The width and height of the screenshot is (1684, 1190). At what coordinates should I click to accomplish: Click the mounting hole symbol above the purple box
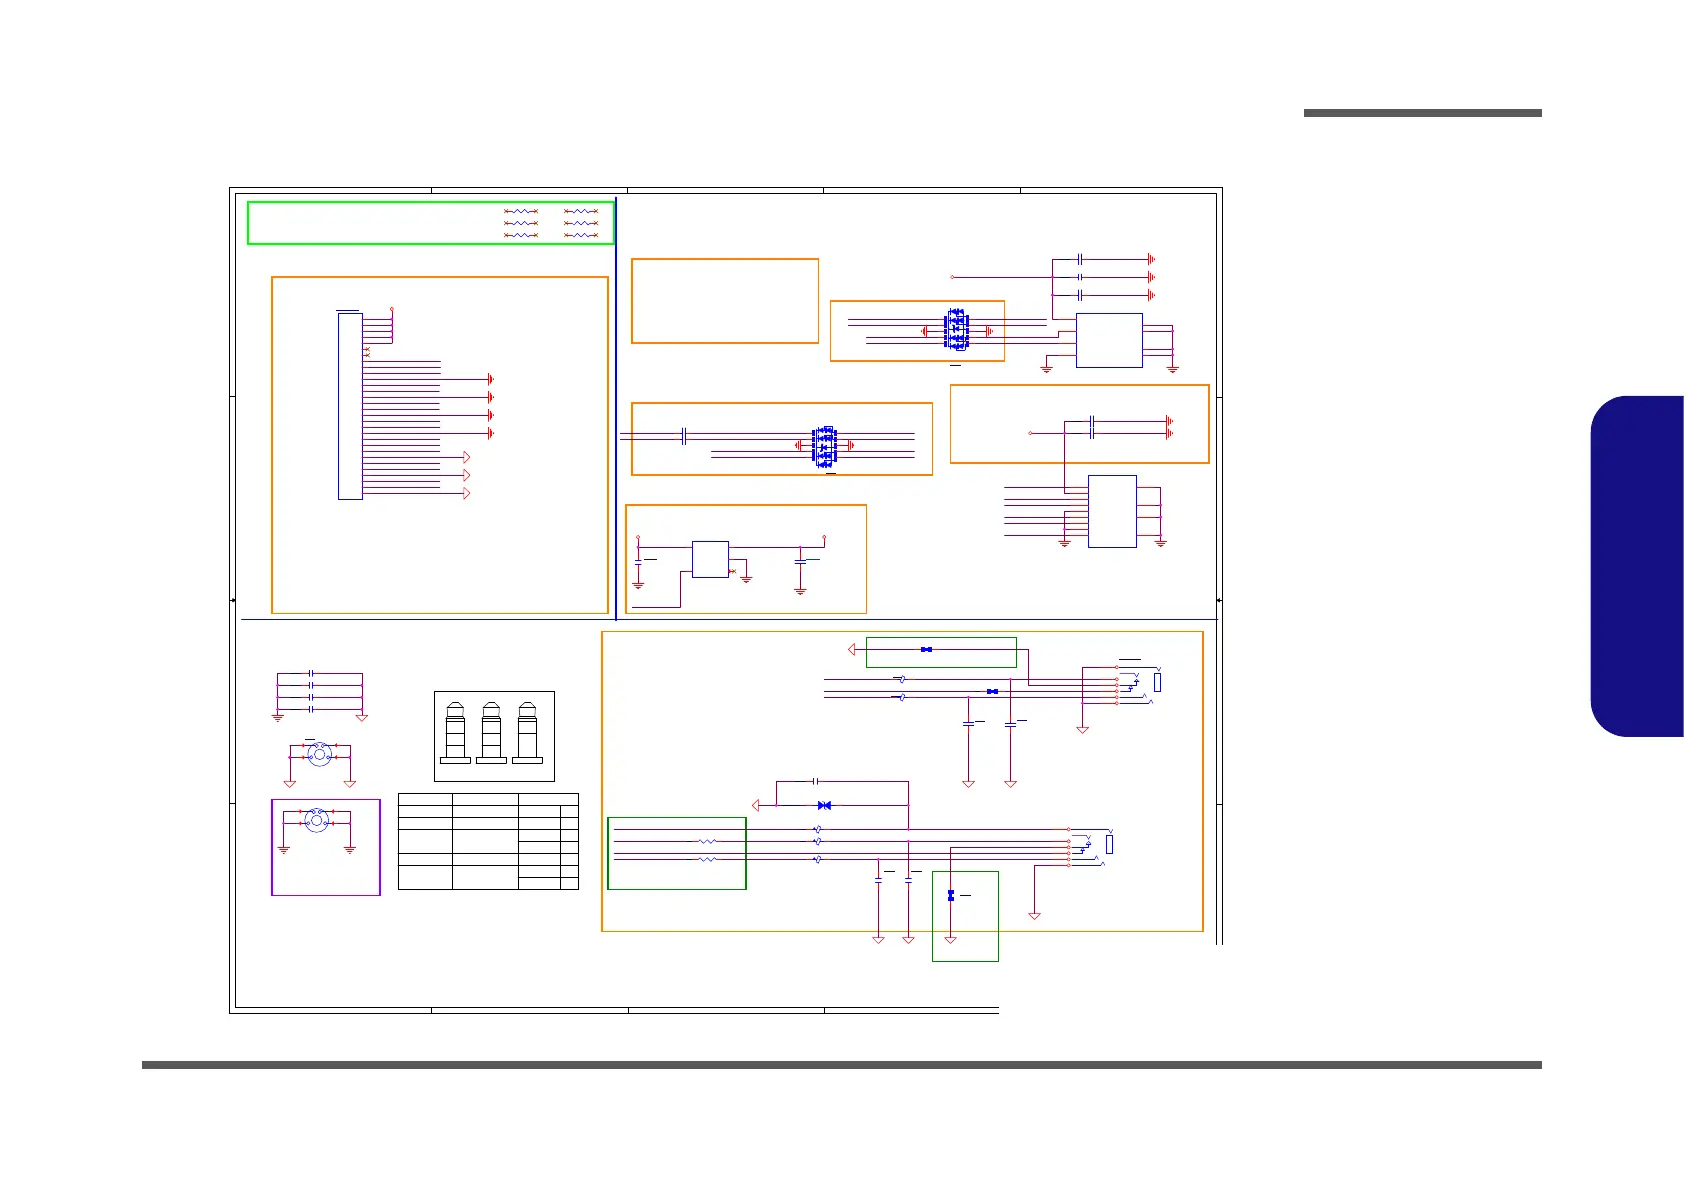pos(319,754)
